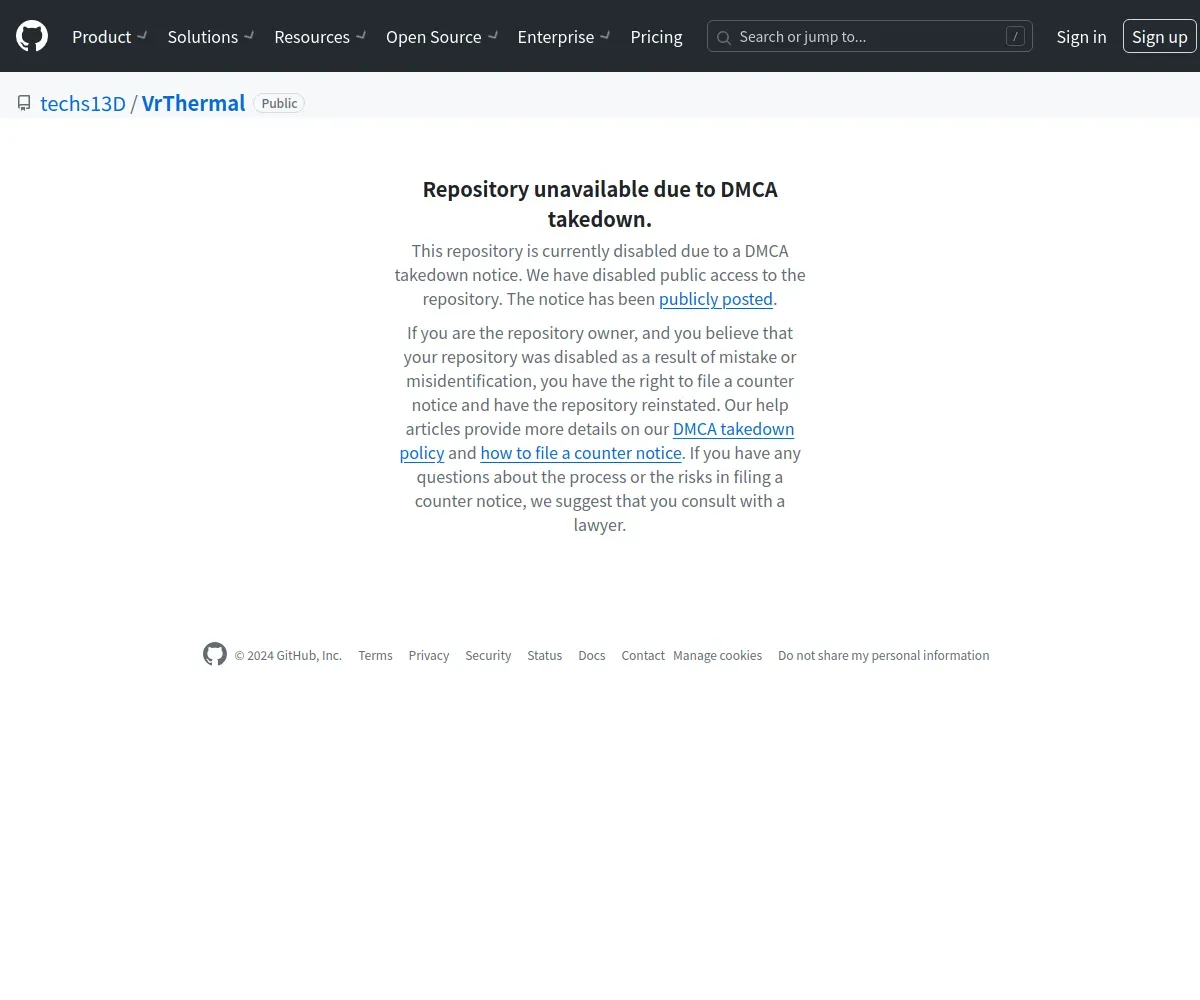
Task: Click Do not share my personal information
Action: coord(884,656)
